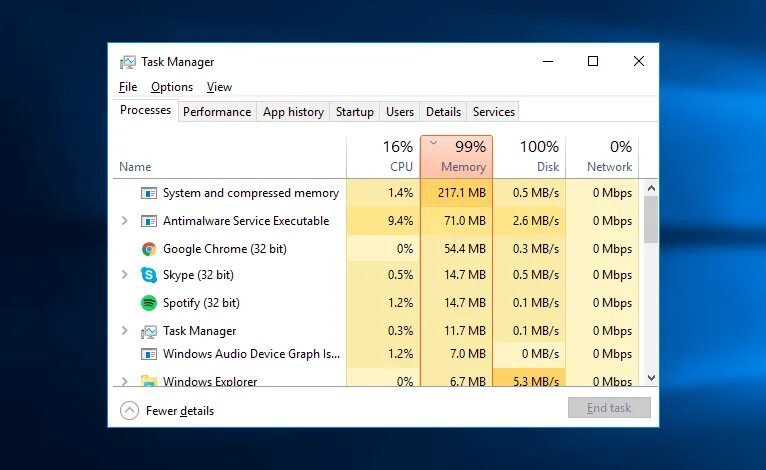Click the Windows Audio Device Graph icon
Screen dimensions: 766x470
(x=149, y=354)
